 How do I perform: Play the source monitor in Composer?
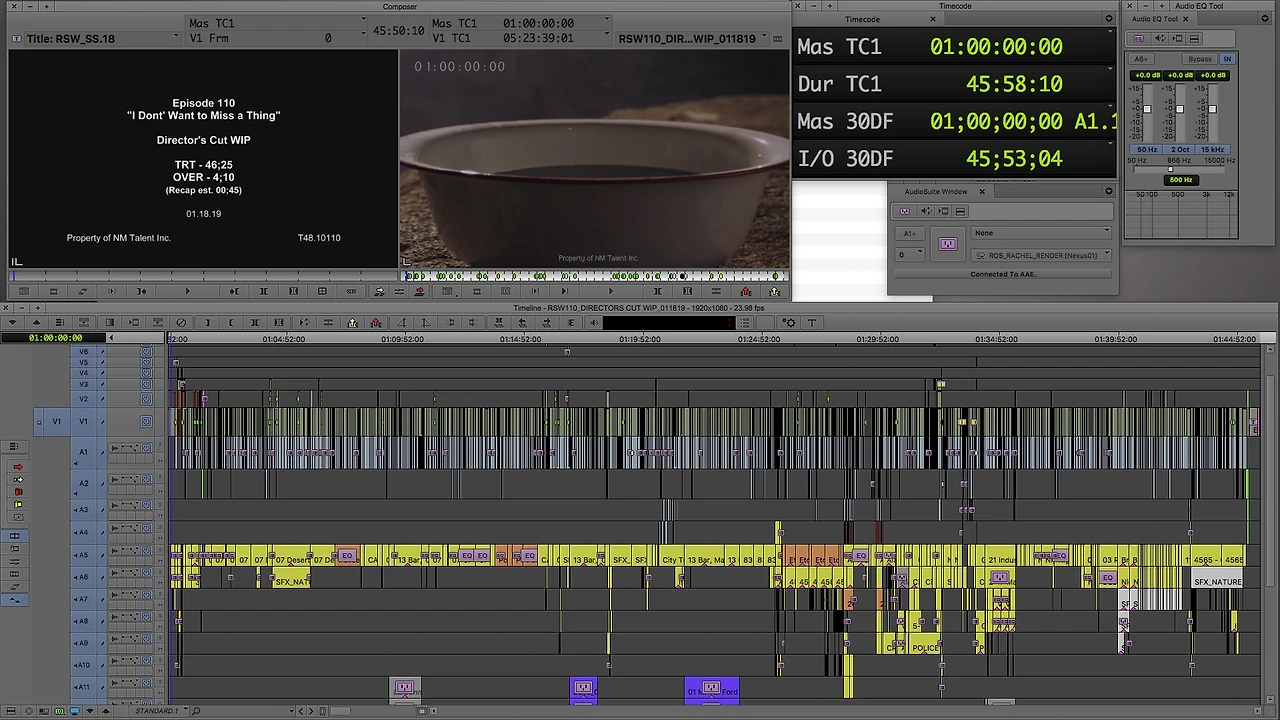pyautogui.click(x=187, y=291)
